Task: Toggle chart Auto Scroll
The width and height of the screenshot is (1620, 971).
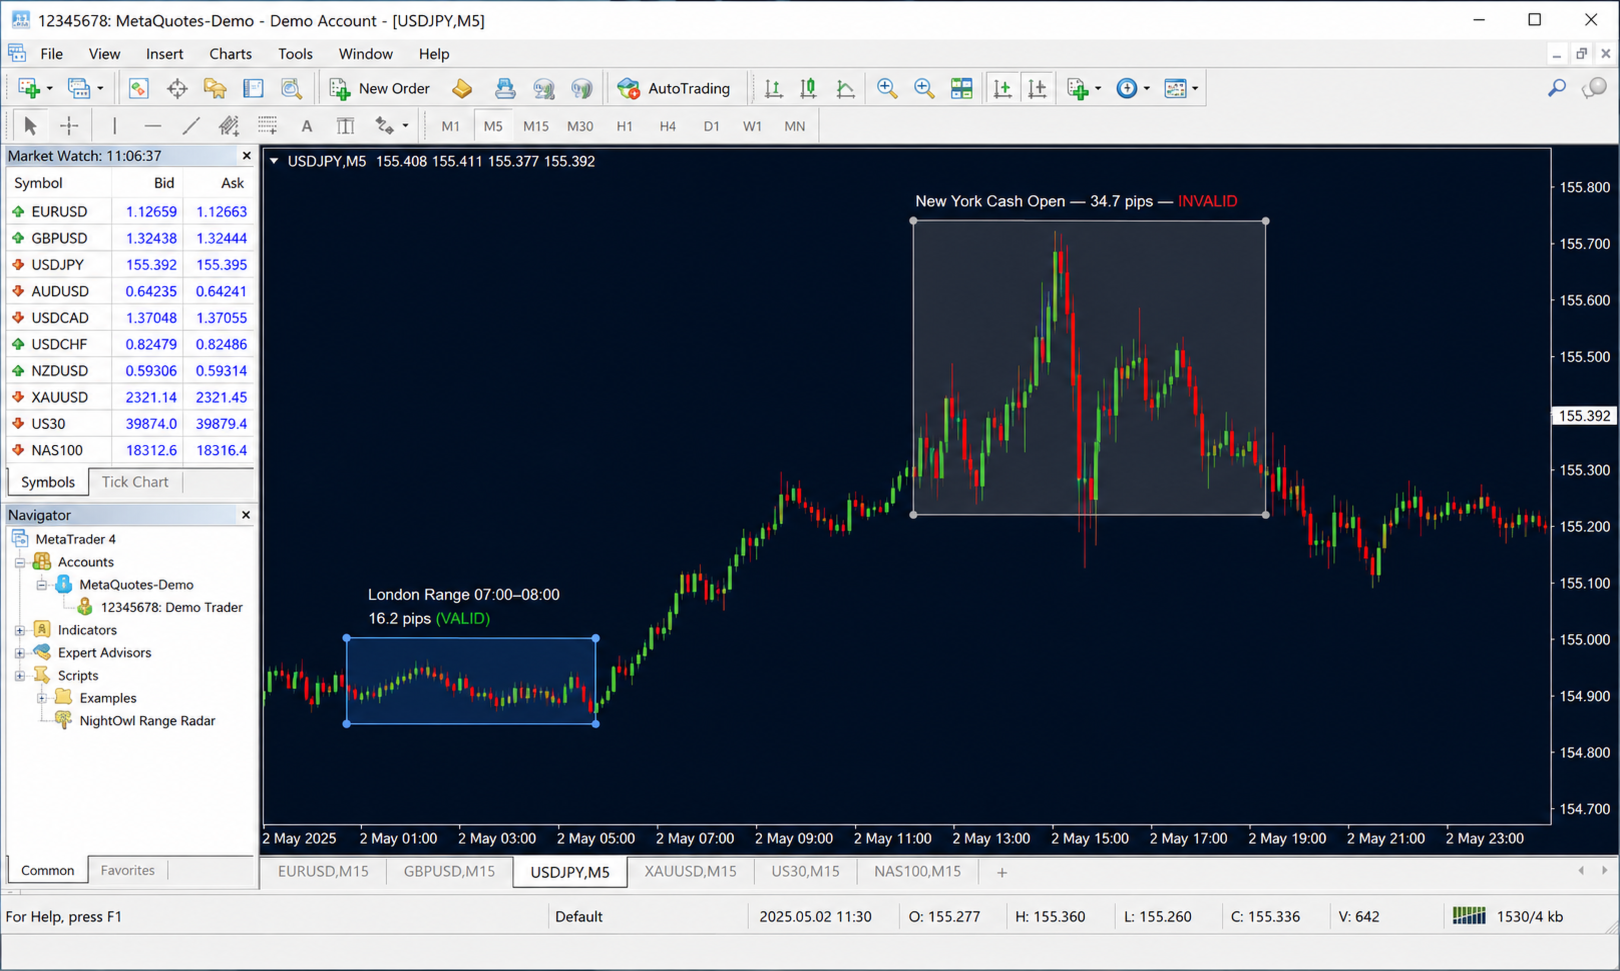Action: pos(1002,88)
